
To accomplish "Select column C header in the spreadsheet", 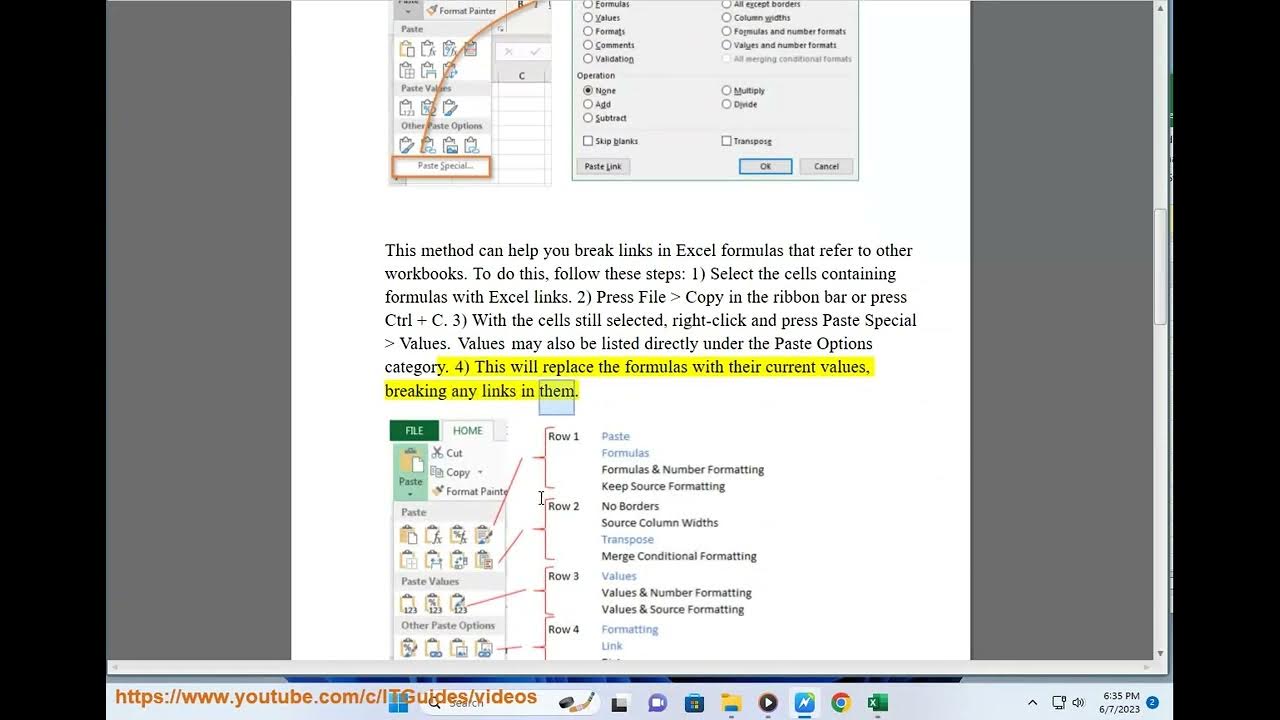I will tap(522, 76).
